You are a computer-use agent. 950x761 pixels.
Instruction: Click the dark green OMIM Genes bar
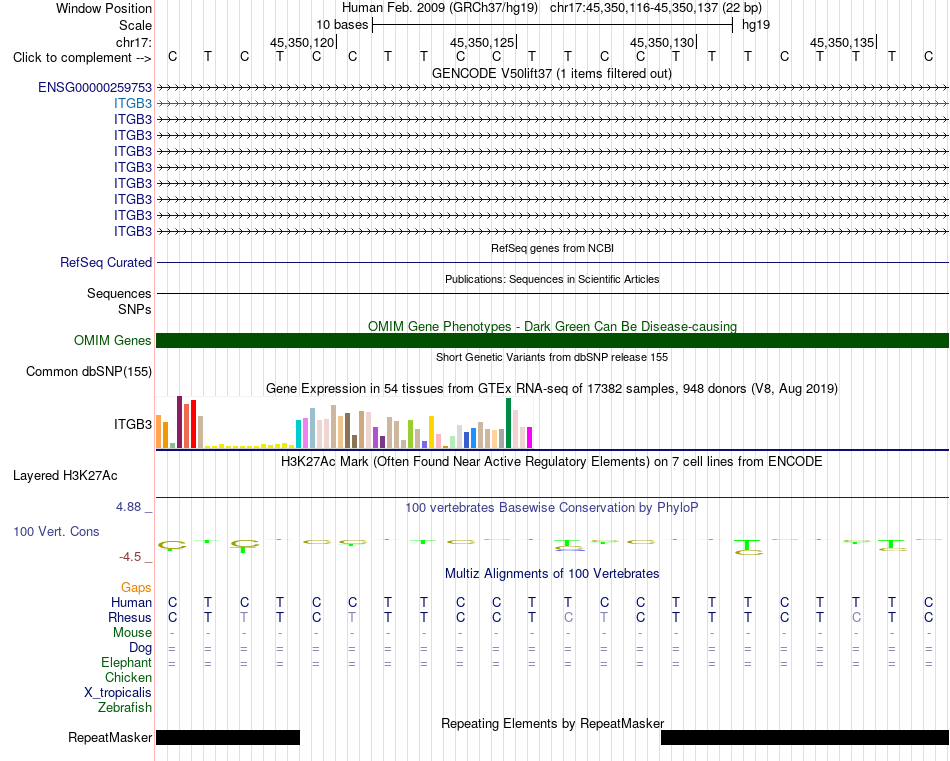coord(553,341)
